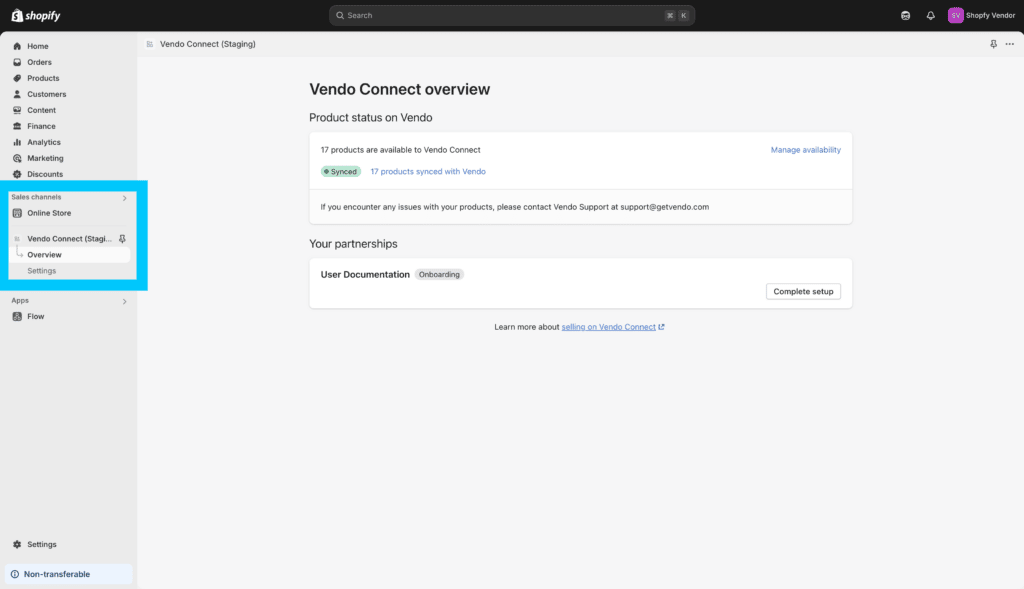Click the search magnifier icon
The image size is (1024, 589).
tap(340, 16)
